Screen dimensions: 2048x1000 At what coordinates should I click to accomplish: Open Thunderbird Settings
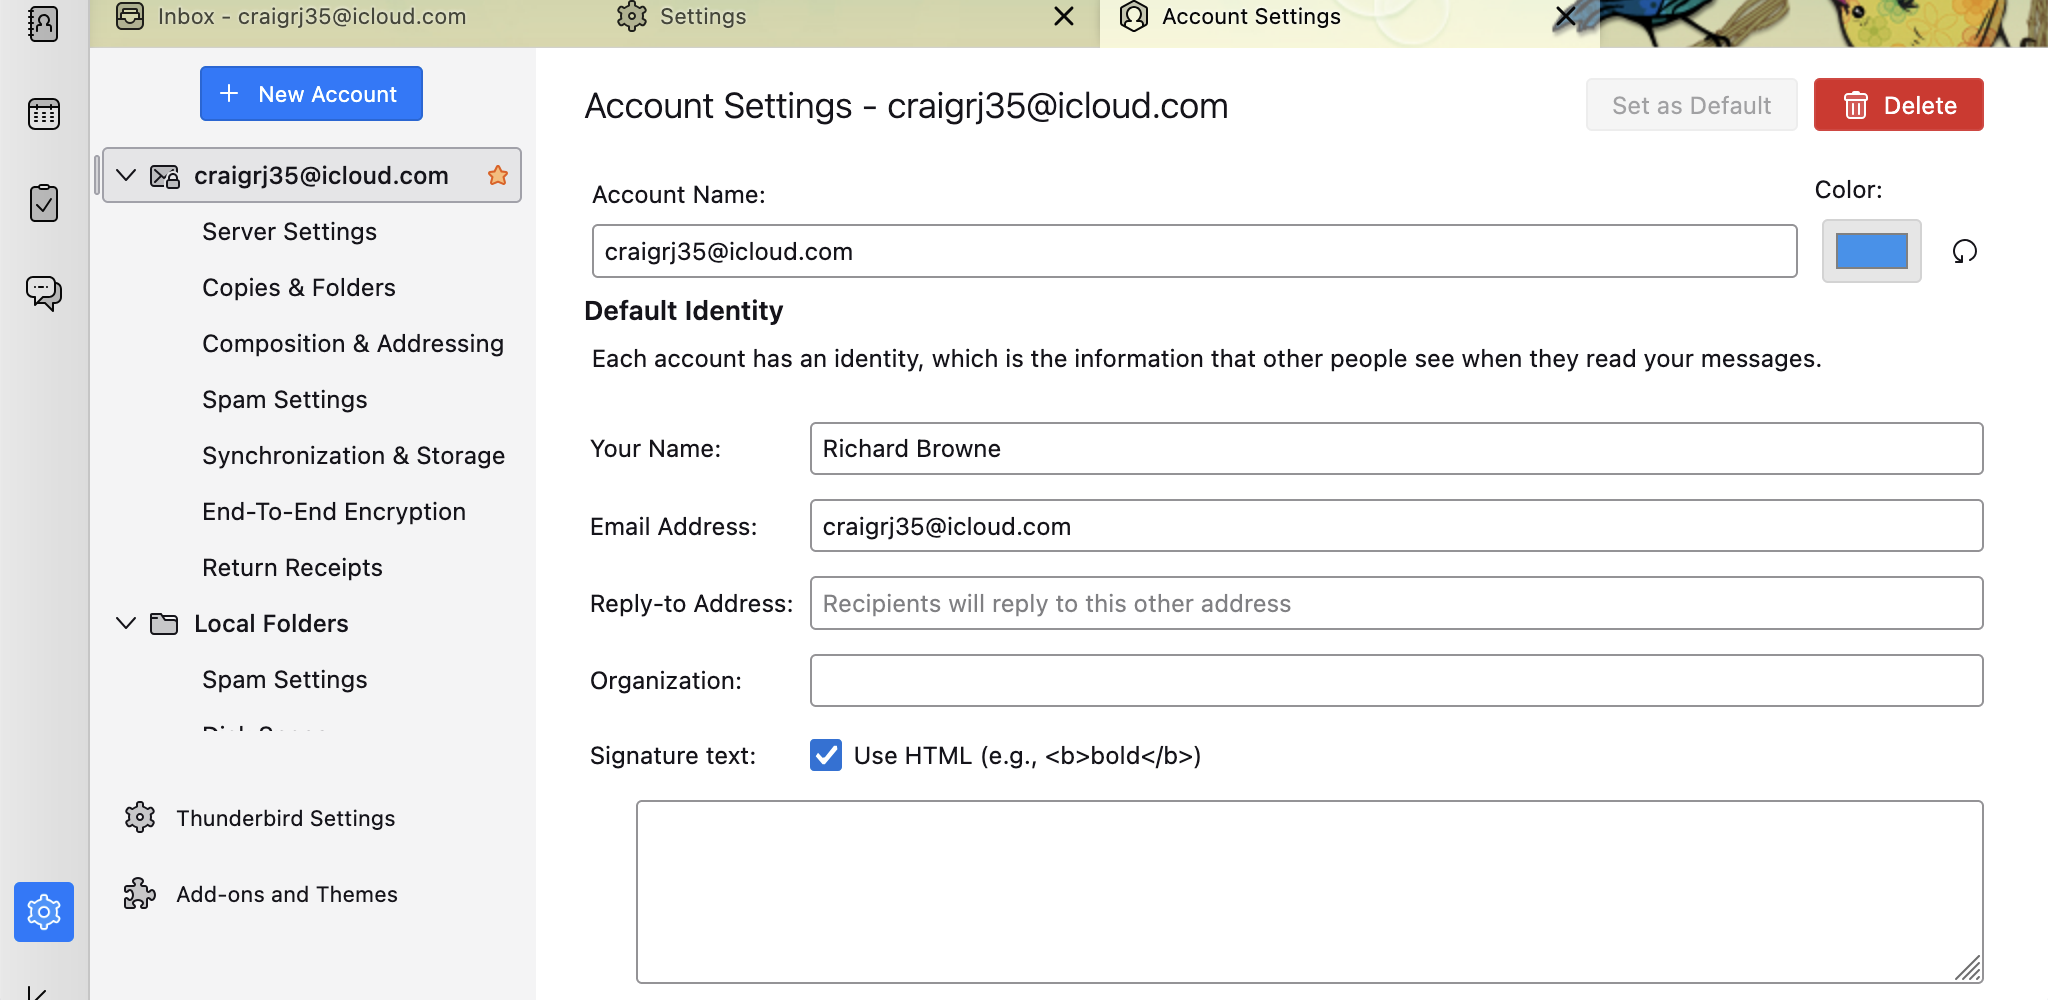(x=285, y=818)
